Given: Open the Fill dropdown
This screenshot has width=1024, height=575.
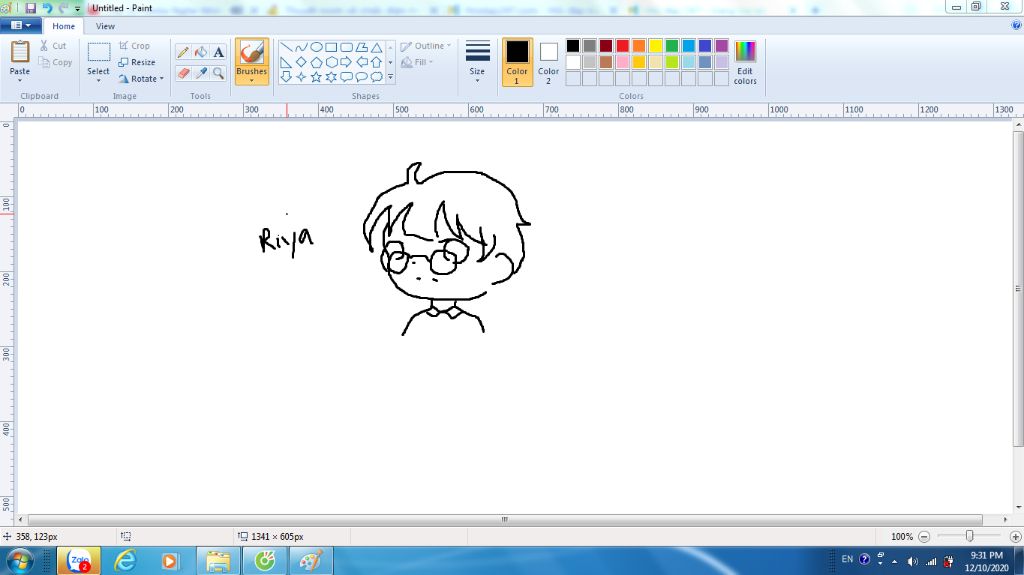Looking at the screenshot, I should pos(417,62).
